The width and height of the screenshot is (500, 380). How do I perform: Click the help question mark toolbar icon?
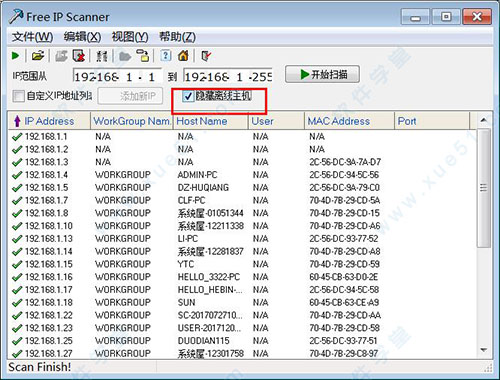166,56
